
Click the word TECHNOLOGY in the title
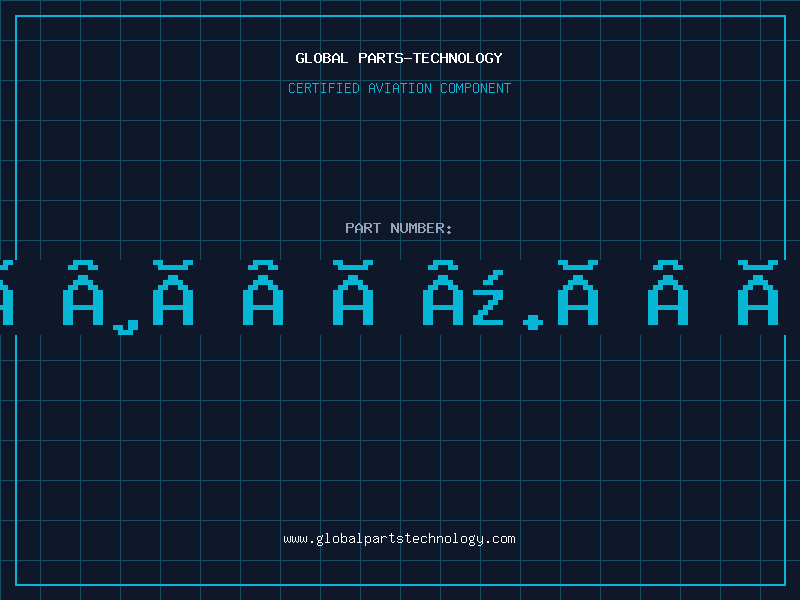tap(458, 58)
